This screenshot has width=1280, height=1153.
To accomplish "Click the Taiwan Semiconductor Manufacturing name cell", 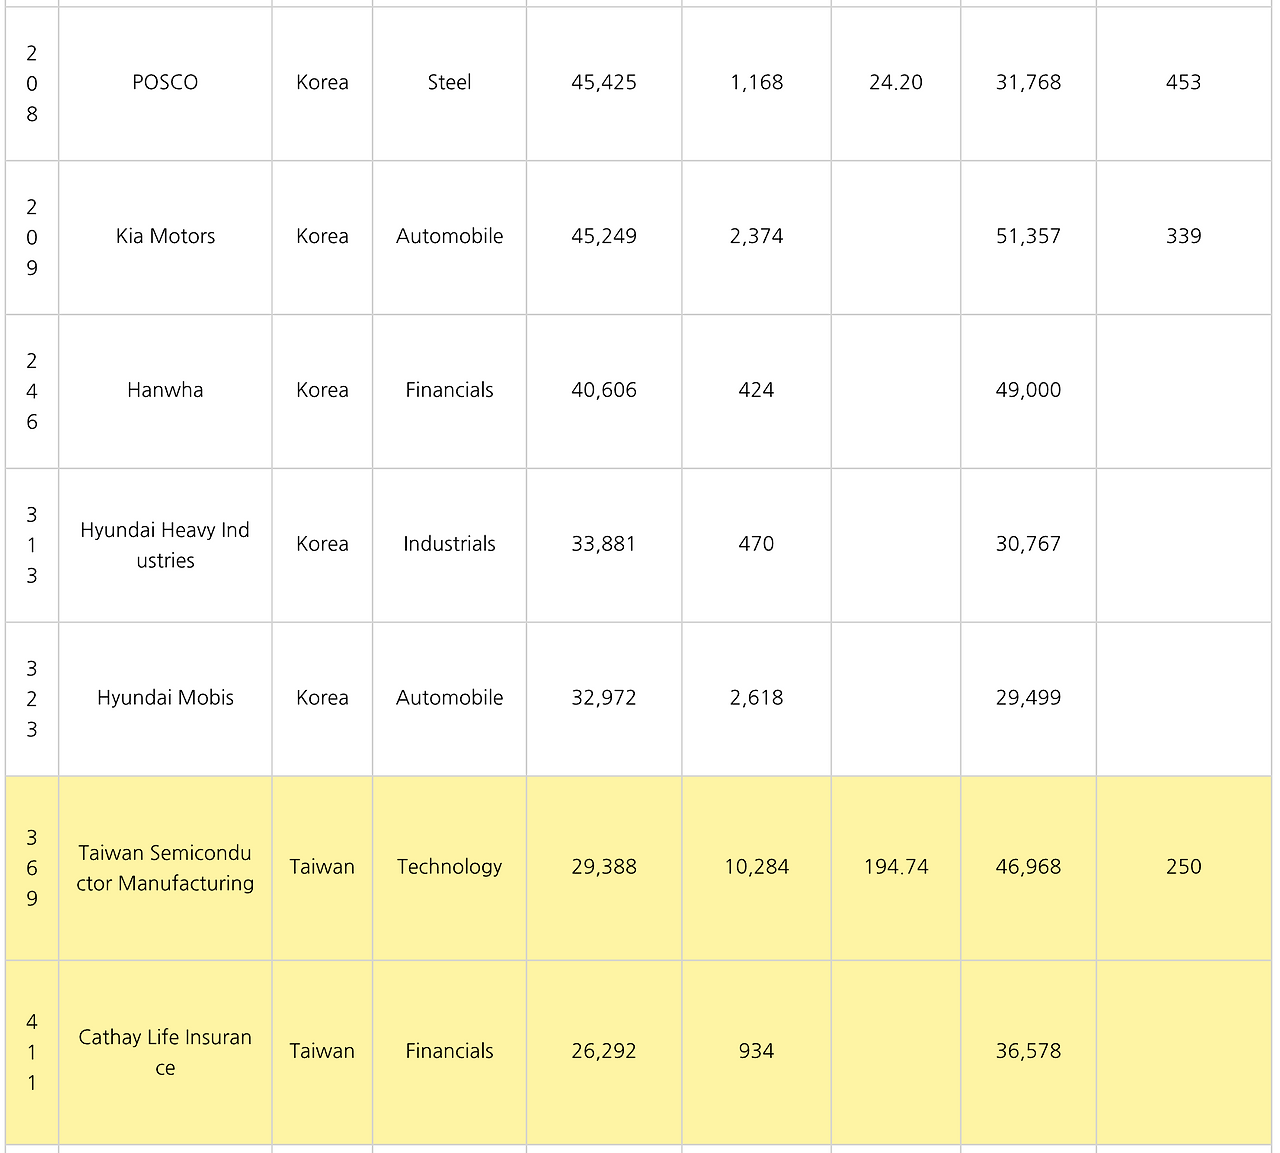I will [x=165, y=868].
